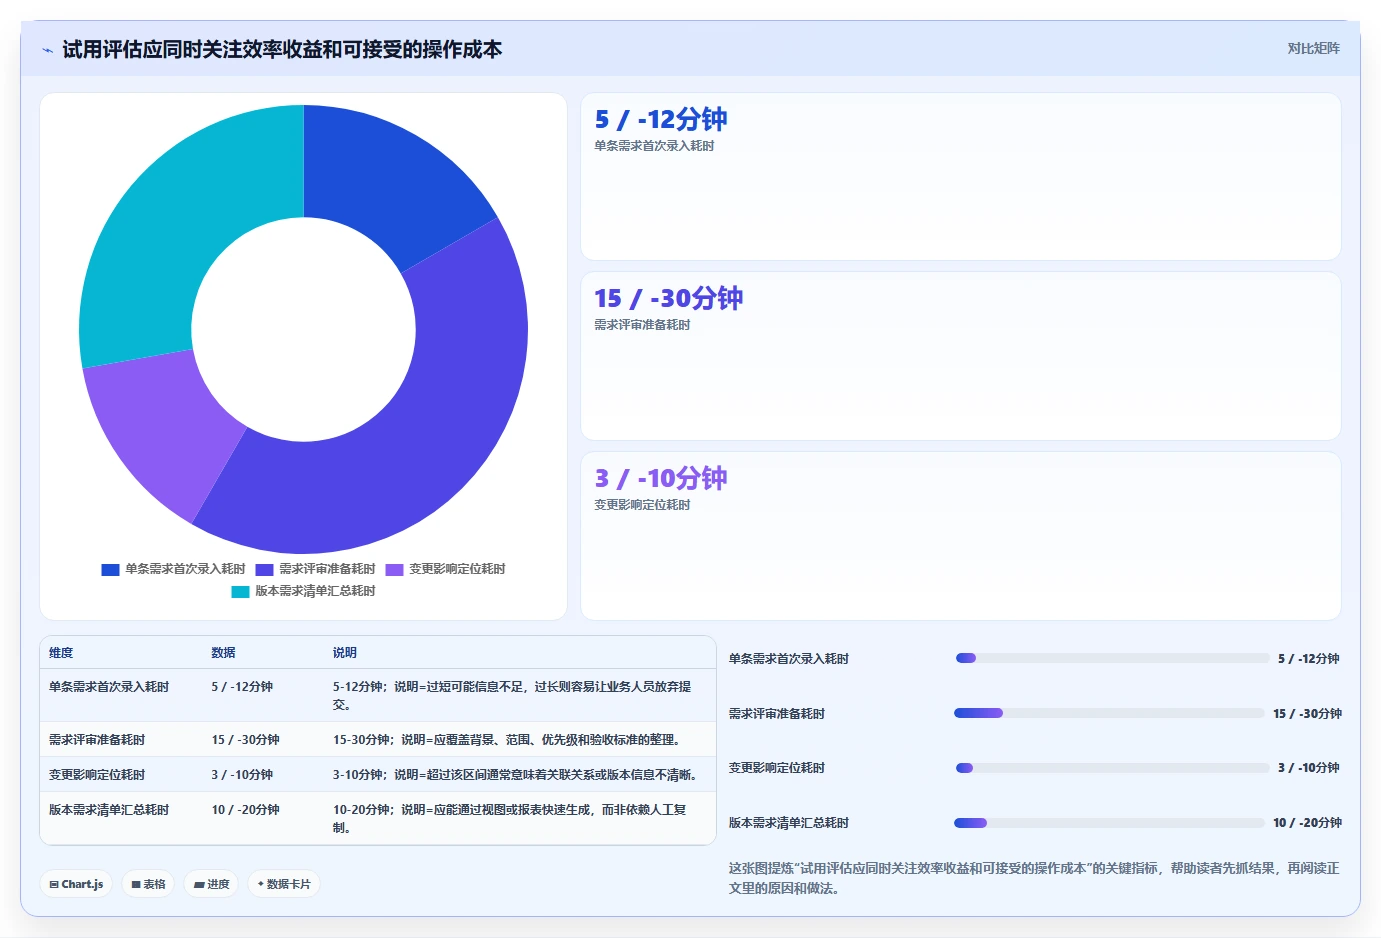The image size is (1381, 938).
Task: Click description starting 5-12分钟
Action: (x=512, y=696)
